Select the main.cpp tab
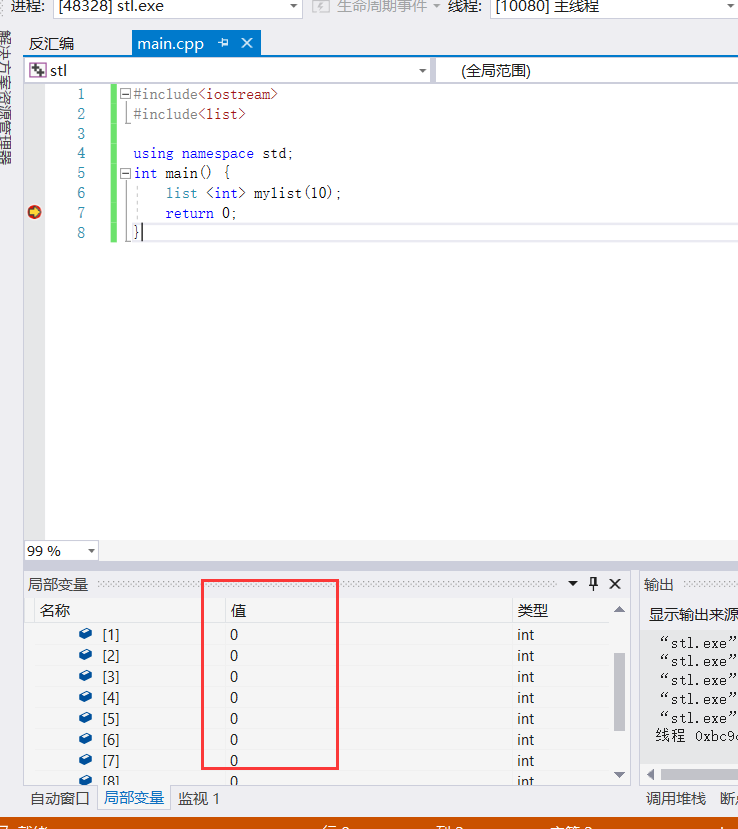 pos(170,43)
